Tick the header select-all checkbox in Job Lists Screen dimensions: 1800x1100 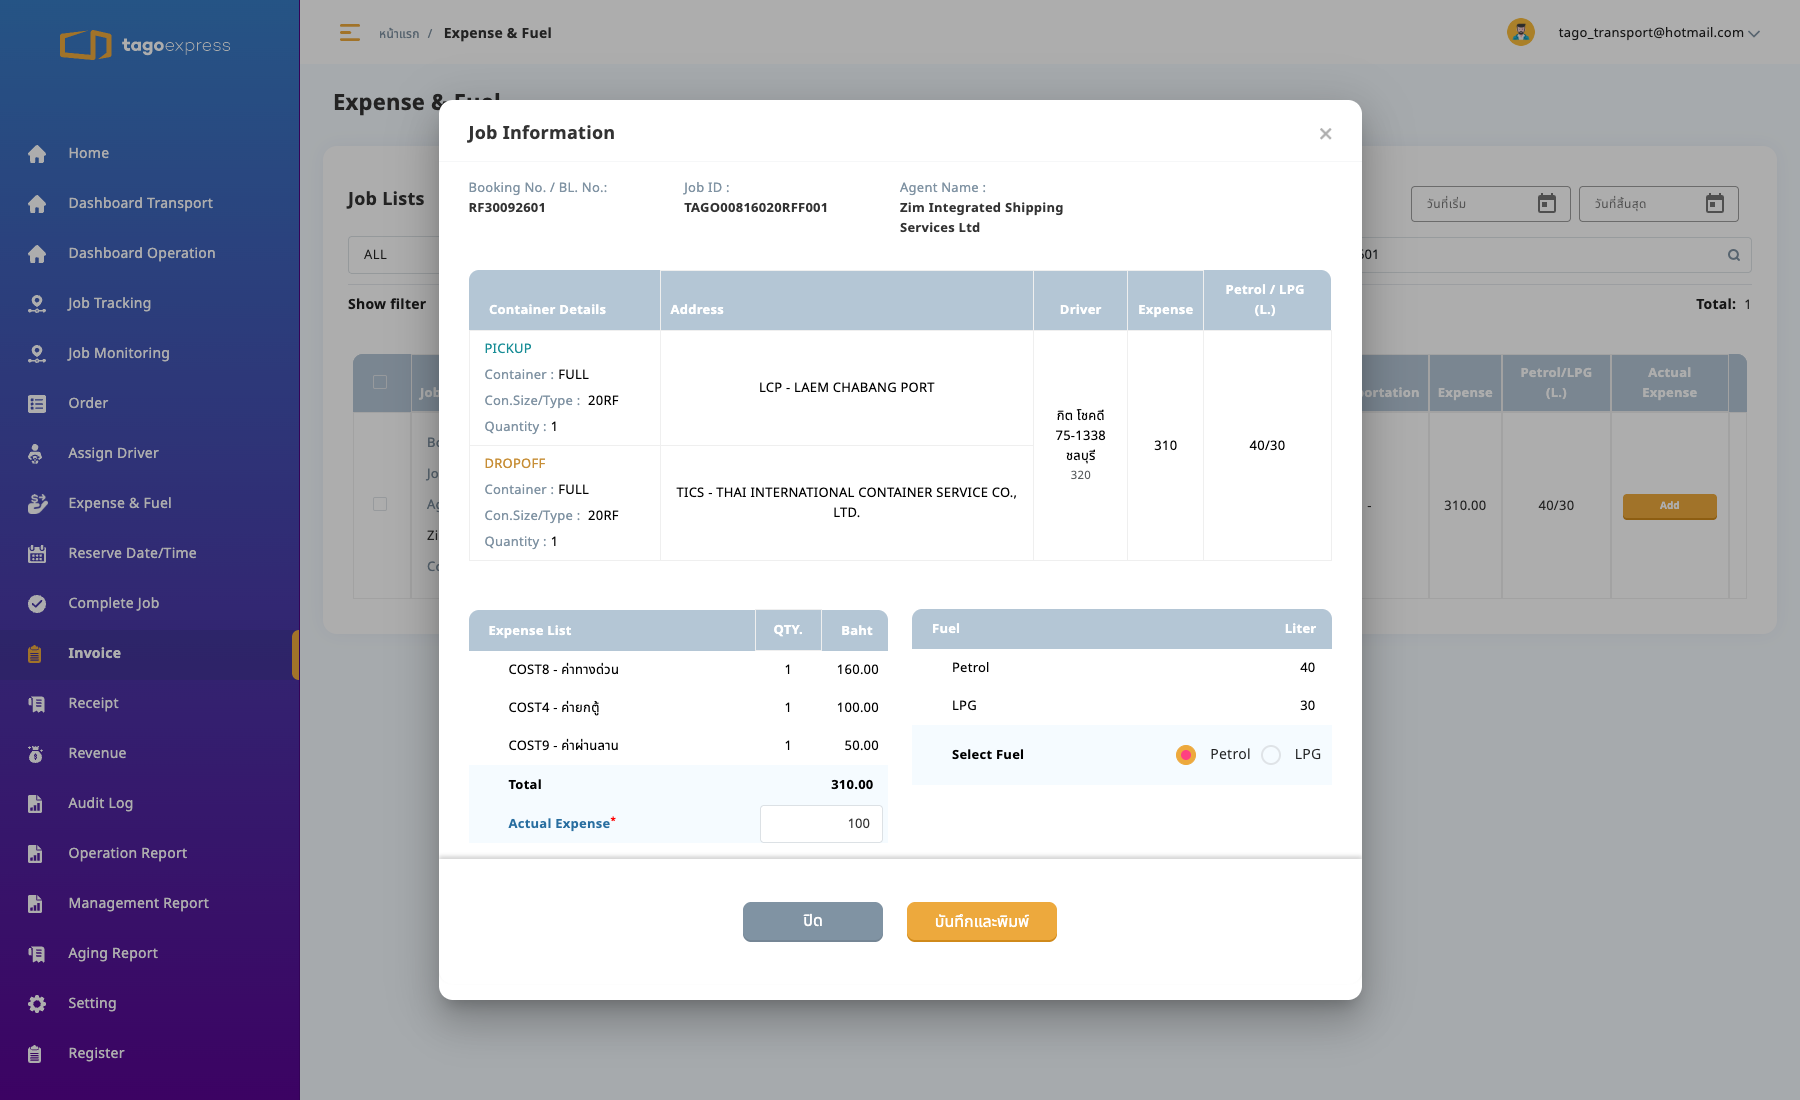coord(380,382)
